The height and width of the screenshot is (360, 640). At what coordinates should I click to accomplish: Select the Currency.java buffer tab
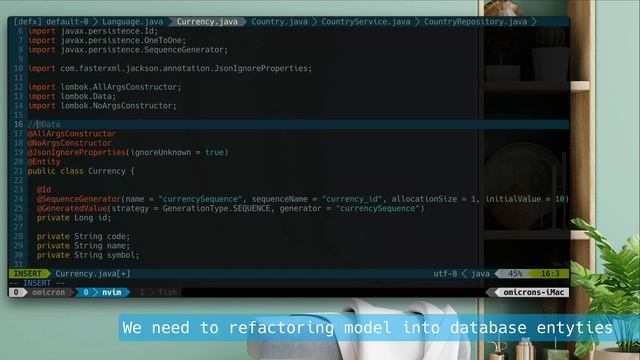207,22
